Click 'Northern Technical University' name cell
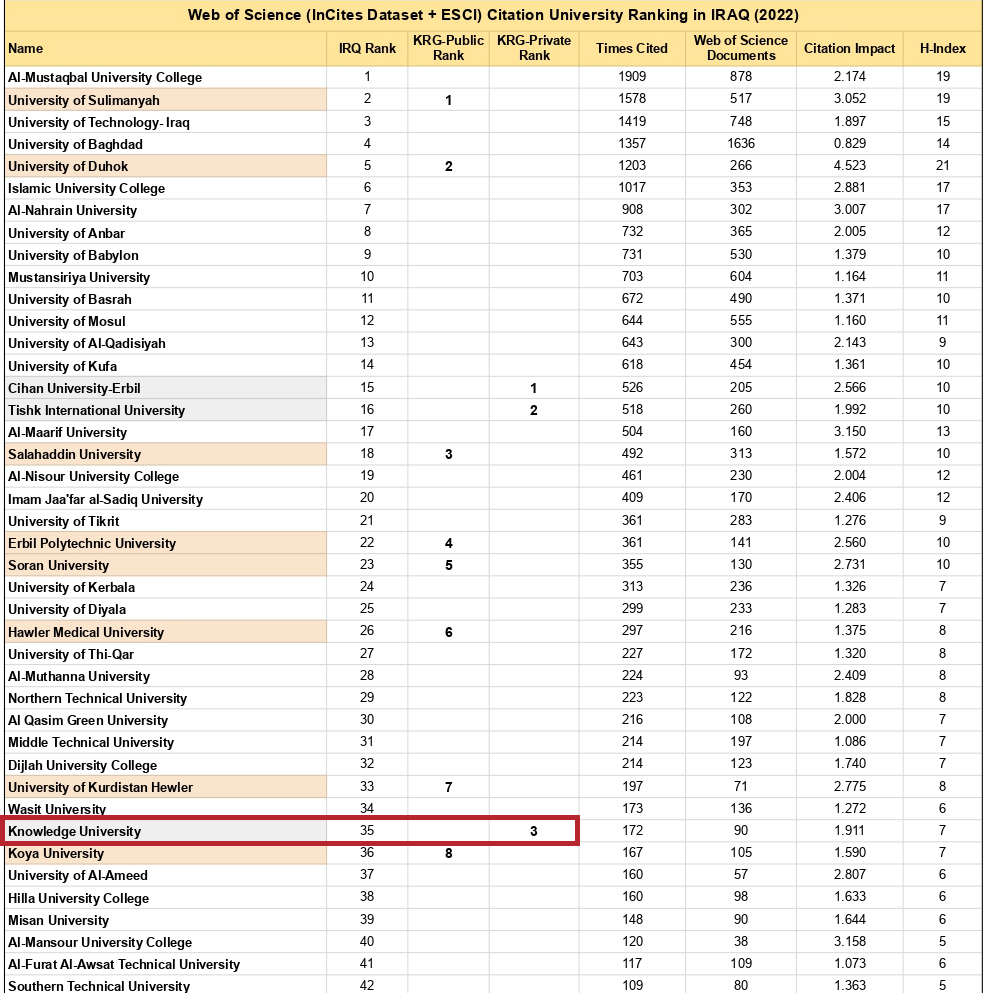This screenshot has width=986, height=993. (x=166, y=699)
